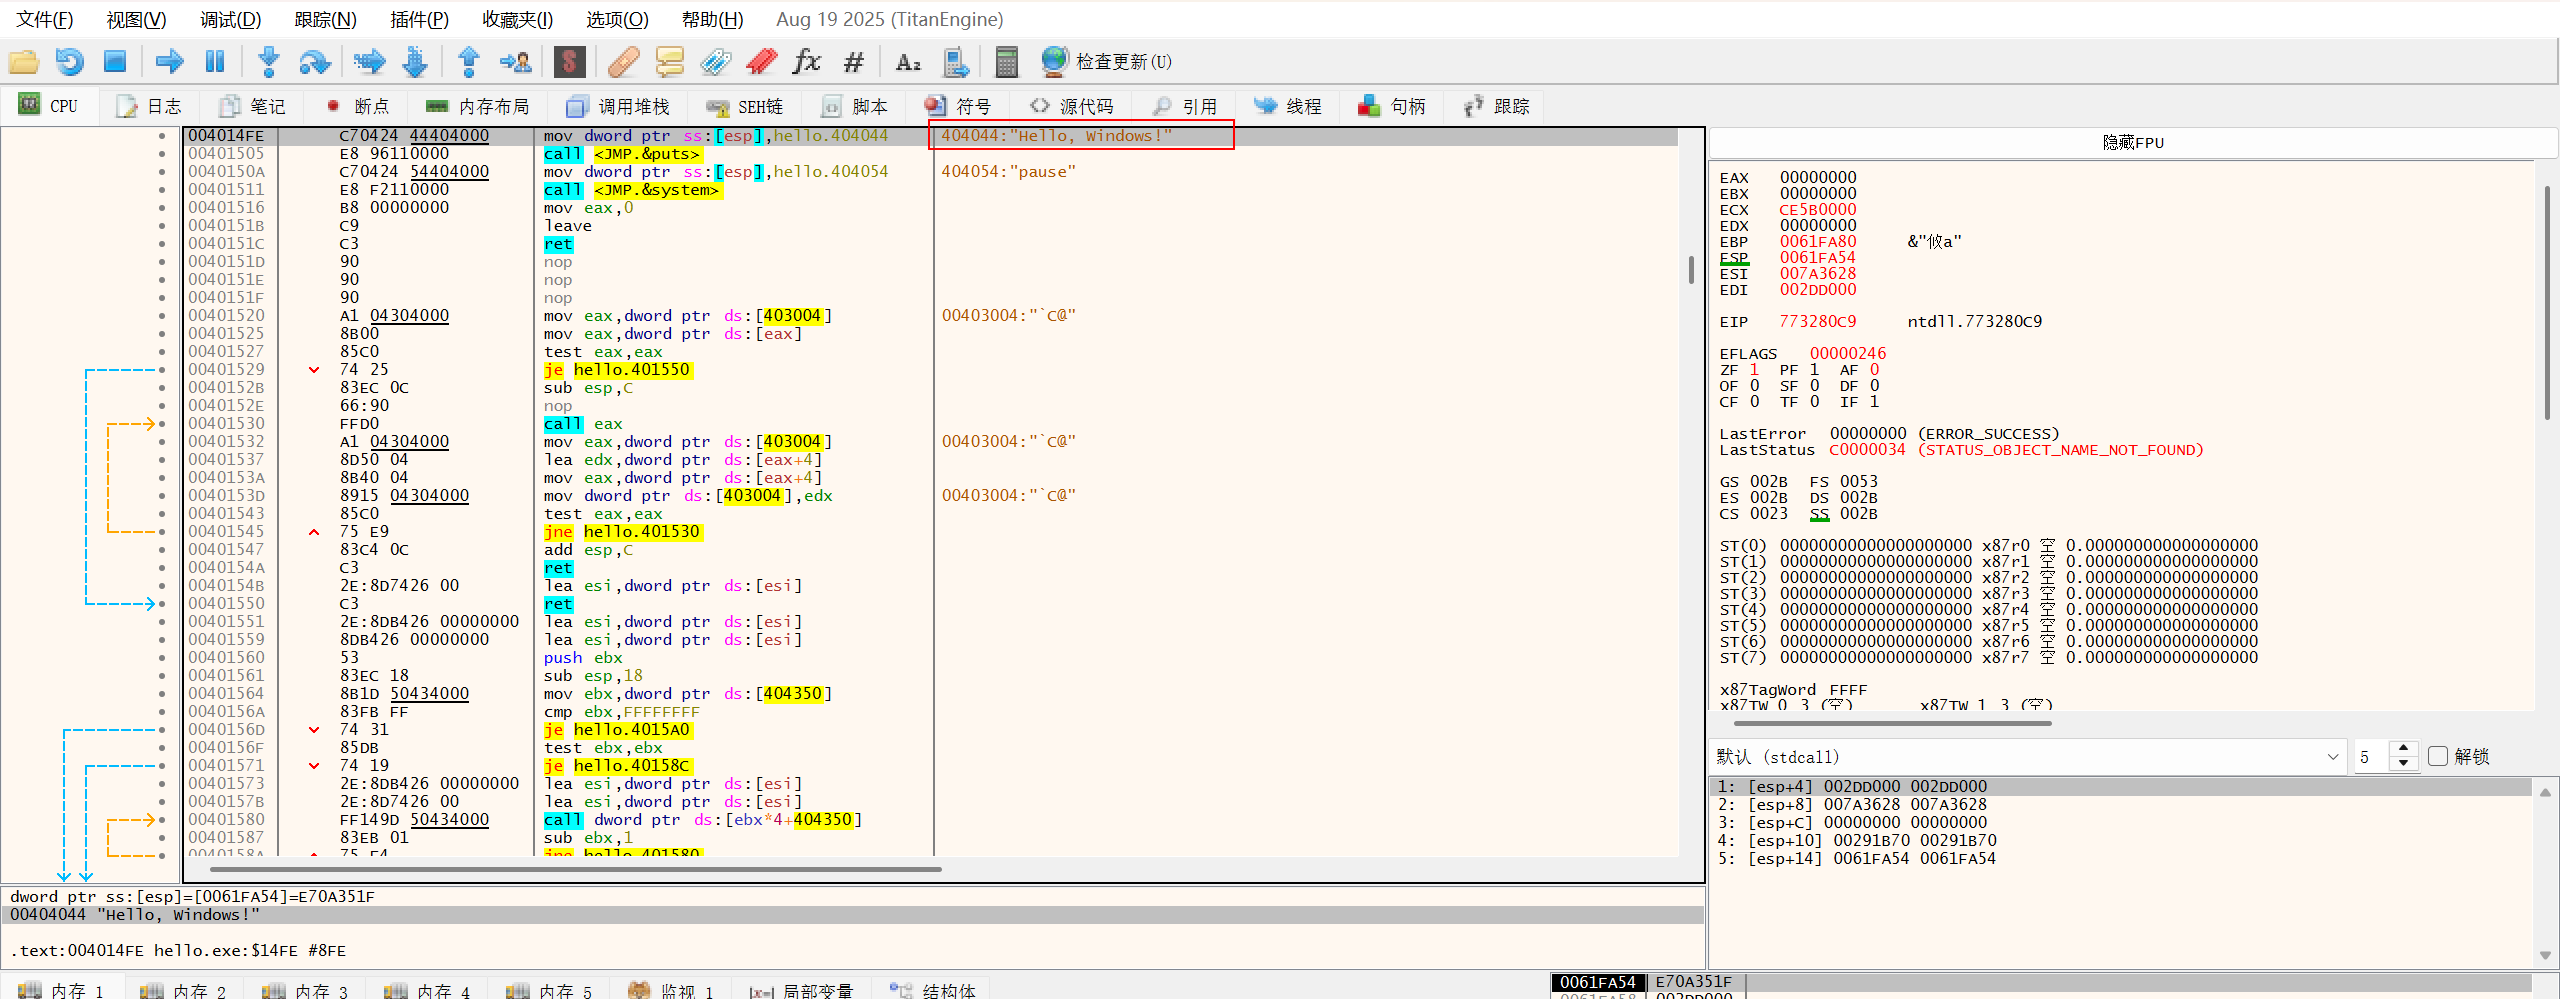Open the 插件(P) menu
This screenshot has height=999, width=2560.
(419, 19)
